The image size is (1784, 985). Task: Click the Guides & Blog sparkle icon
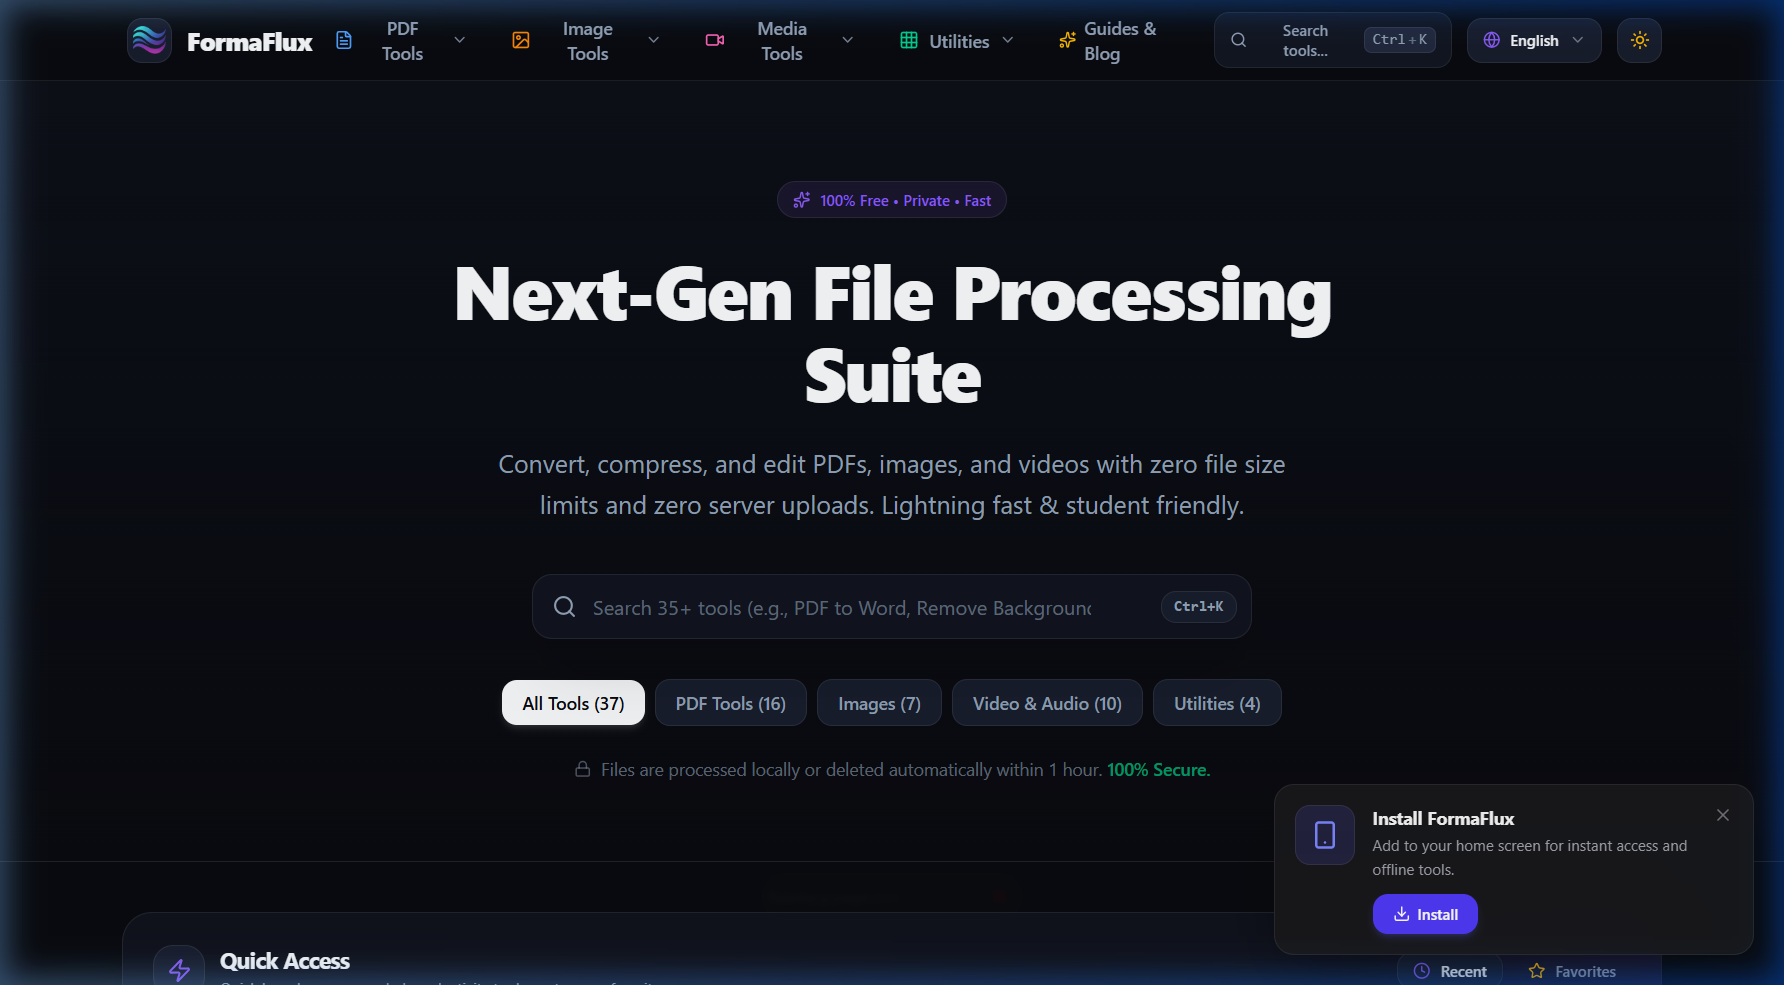(1067, 41)
